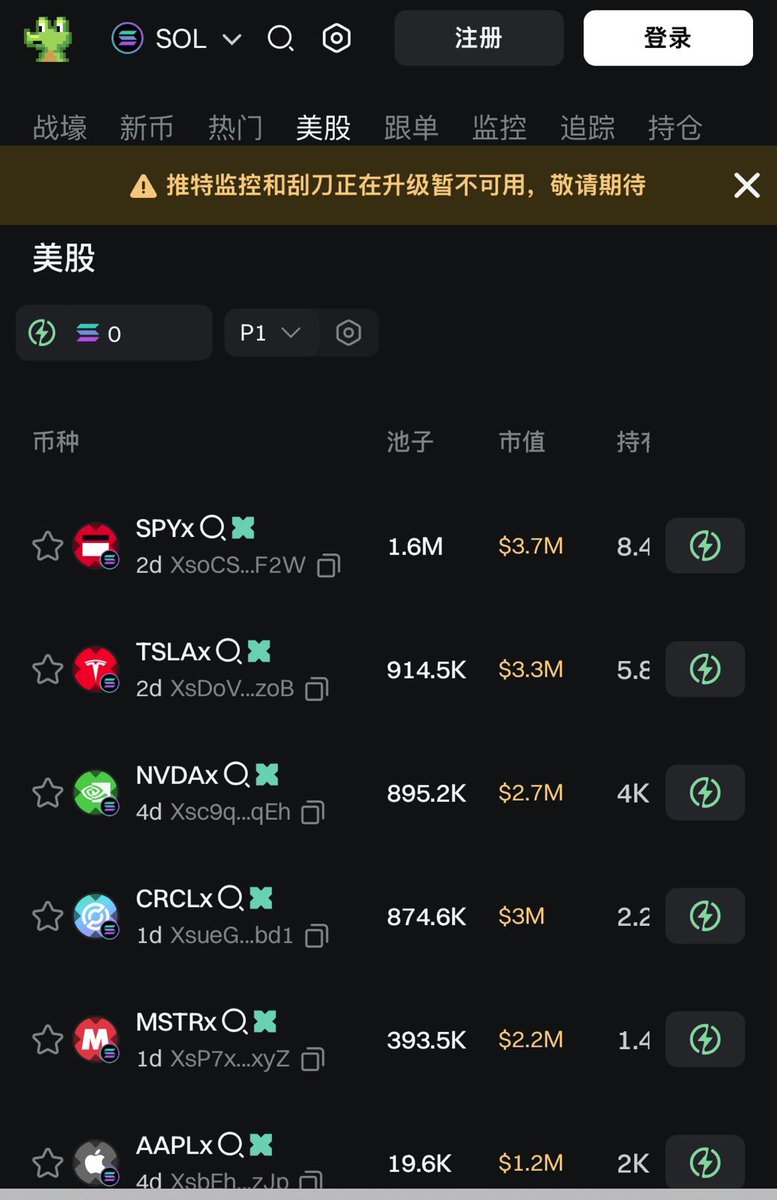Star the NVDAx token
Viewport: 777px width, 1200px height.
pos(48,793)
